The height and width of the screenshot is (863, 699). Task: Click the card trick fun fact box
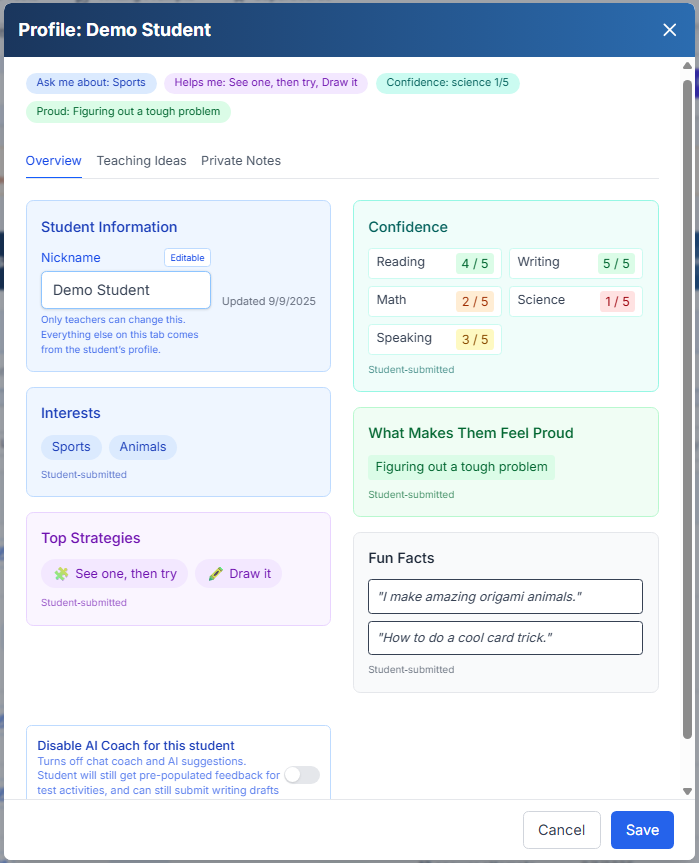pyautogui.click(x=505, y=638)
